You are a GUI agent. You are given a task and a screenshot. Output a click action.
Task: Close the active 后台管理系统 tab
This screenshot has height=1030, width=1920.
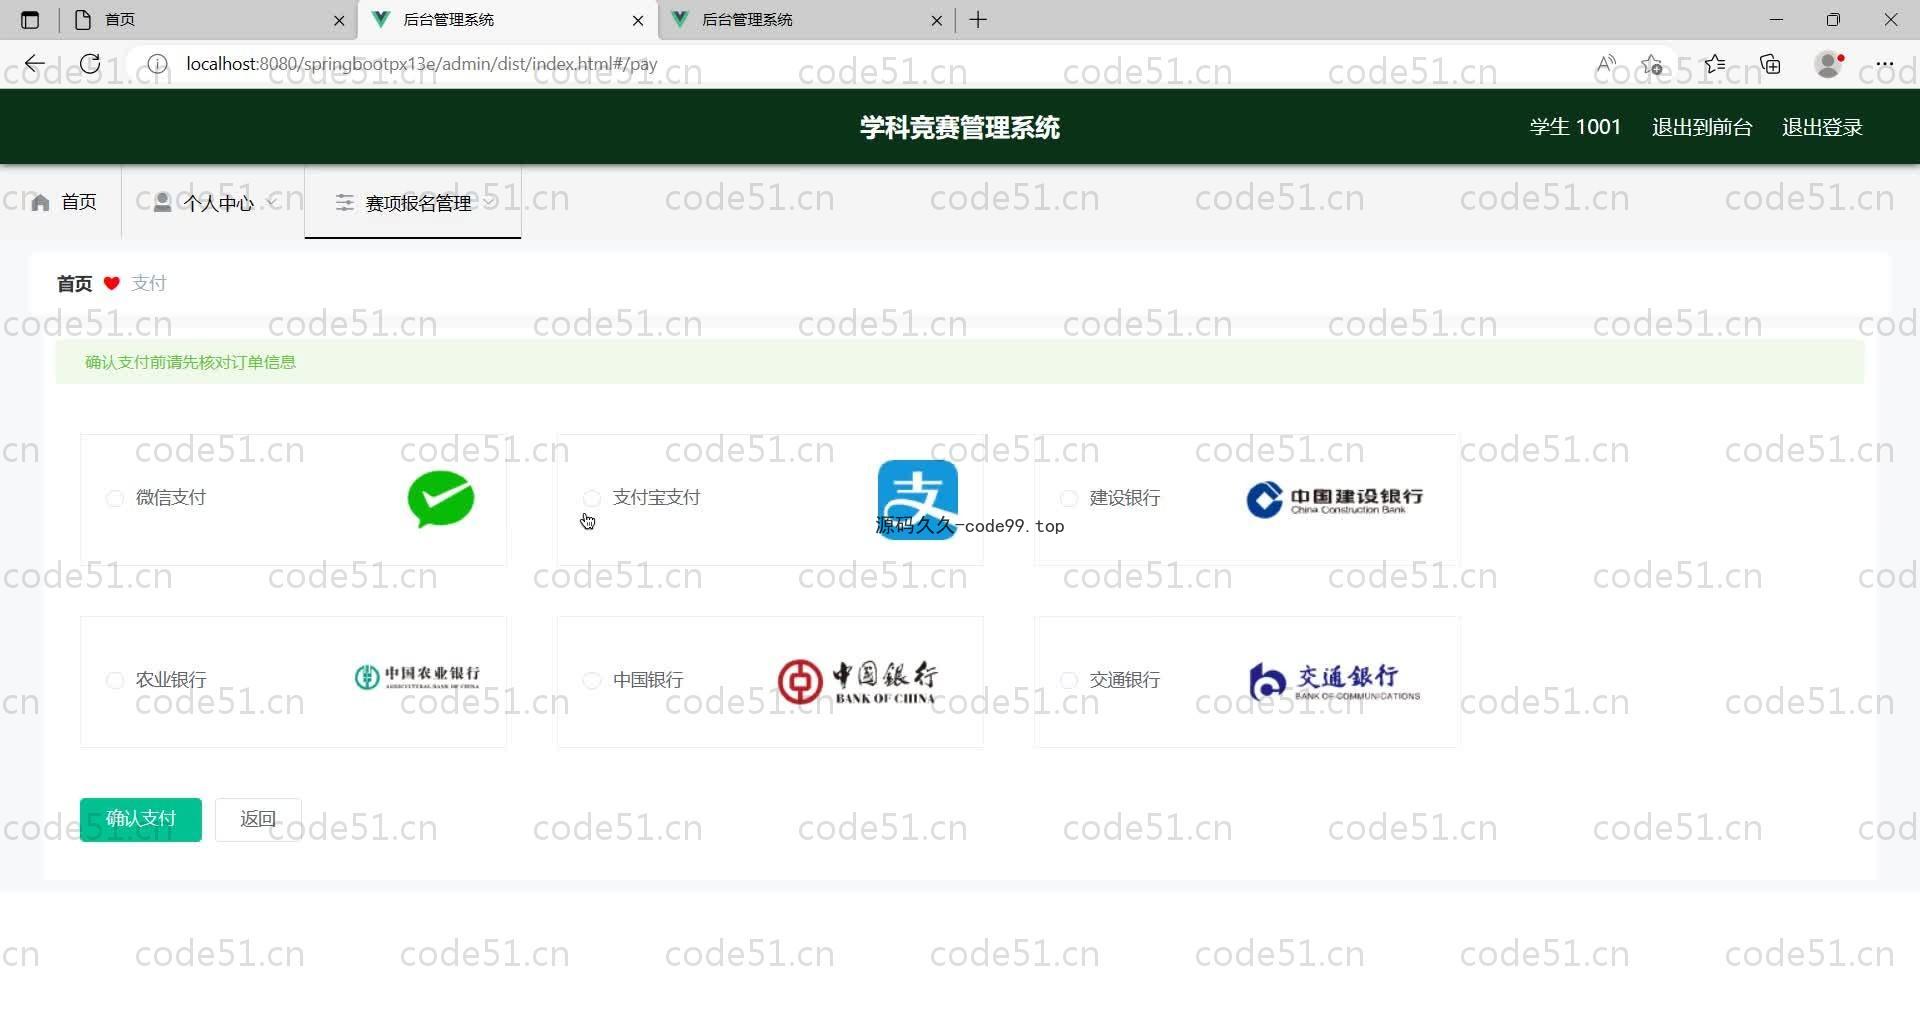638,20
